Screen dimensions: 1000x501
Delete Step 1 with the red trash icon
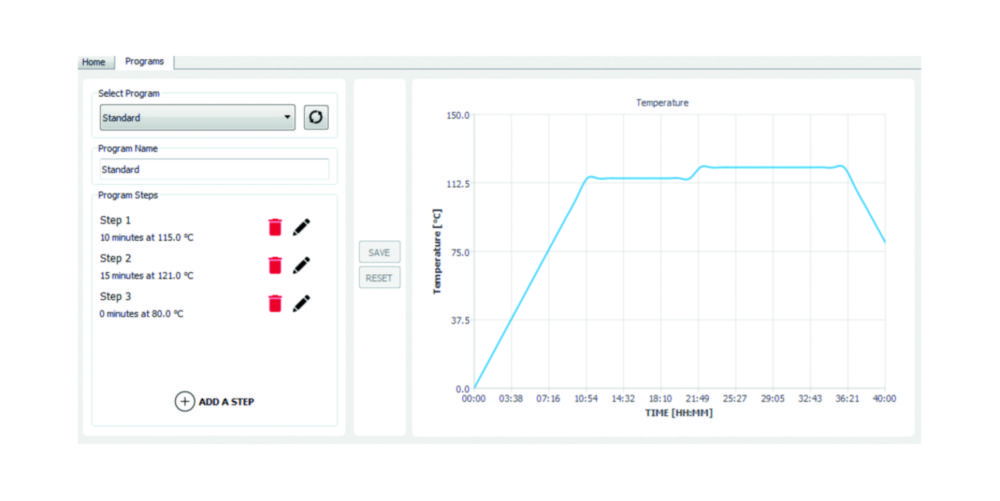(x=275, y=228)
